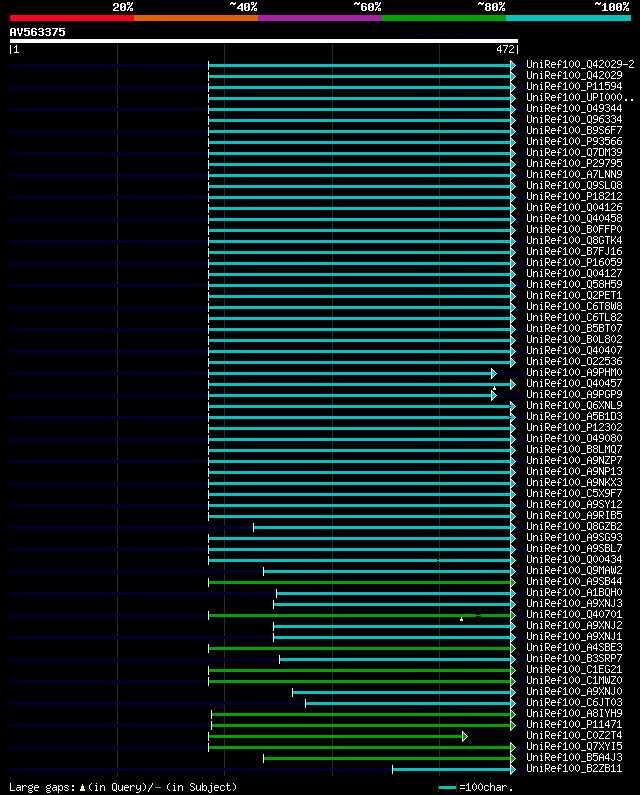Click UniRef100_C6T8W8 label
Screen dimensions: 640x795
coord(574,307)
